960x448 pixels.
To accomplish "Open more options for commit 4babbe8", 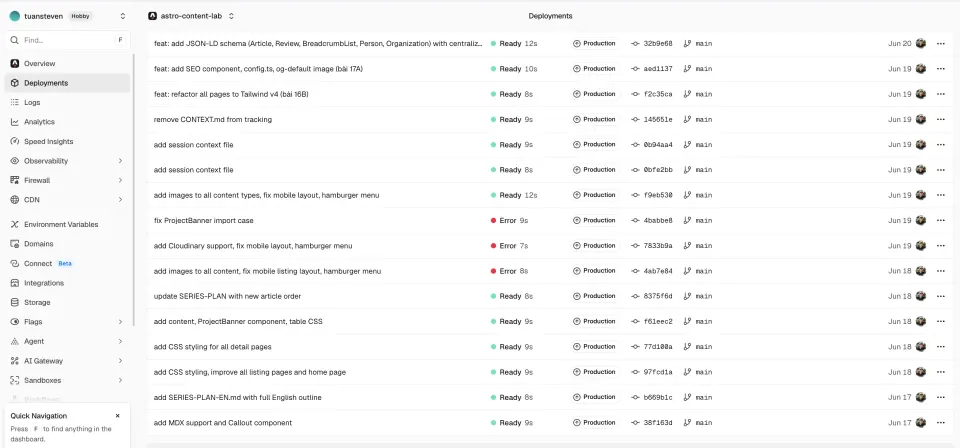I will tap(940, 220).
